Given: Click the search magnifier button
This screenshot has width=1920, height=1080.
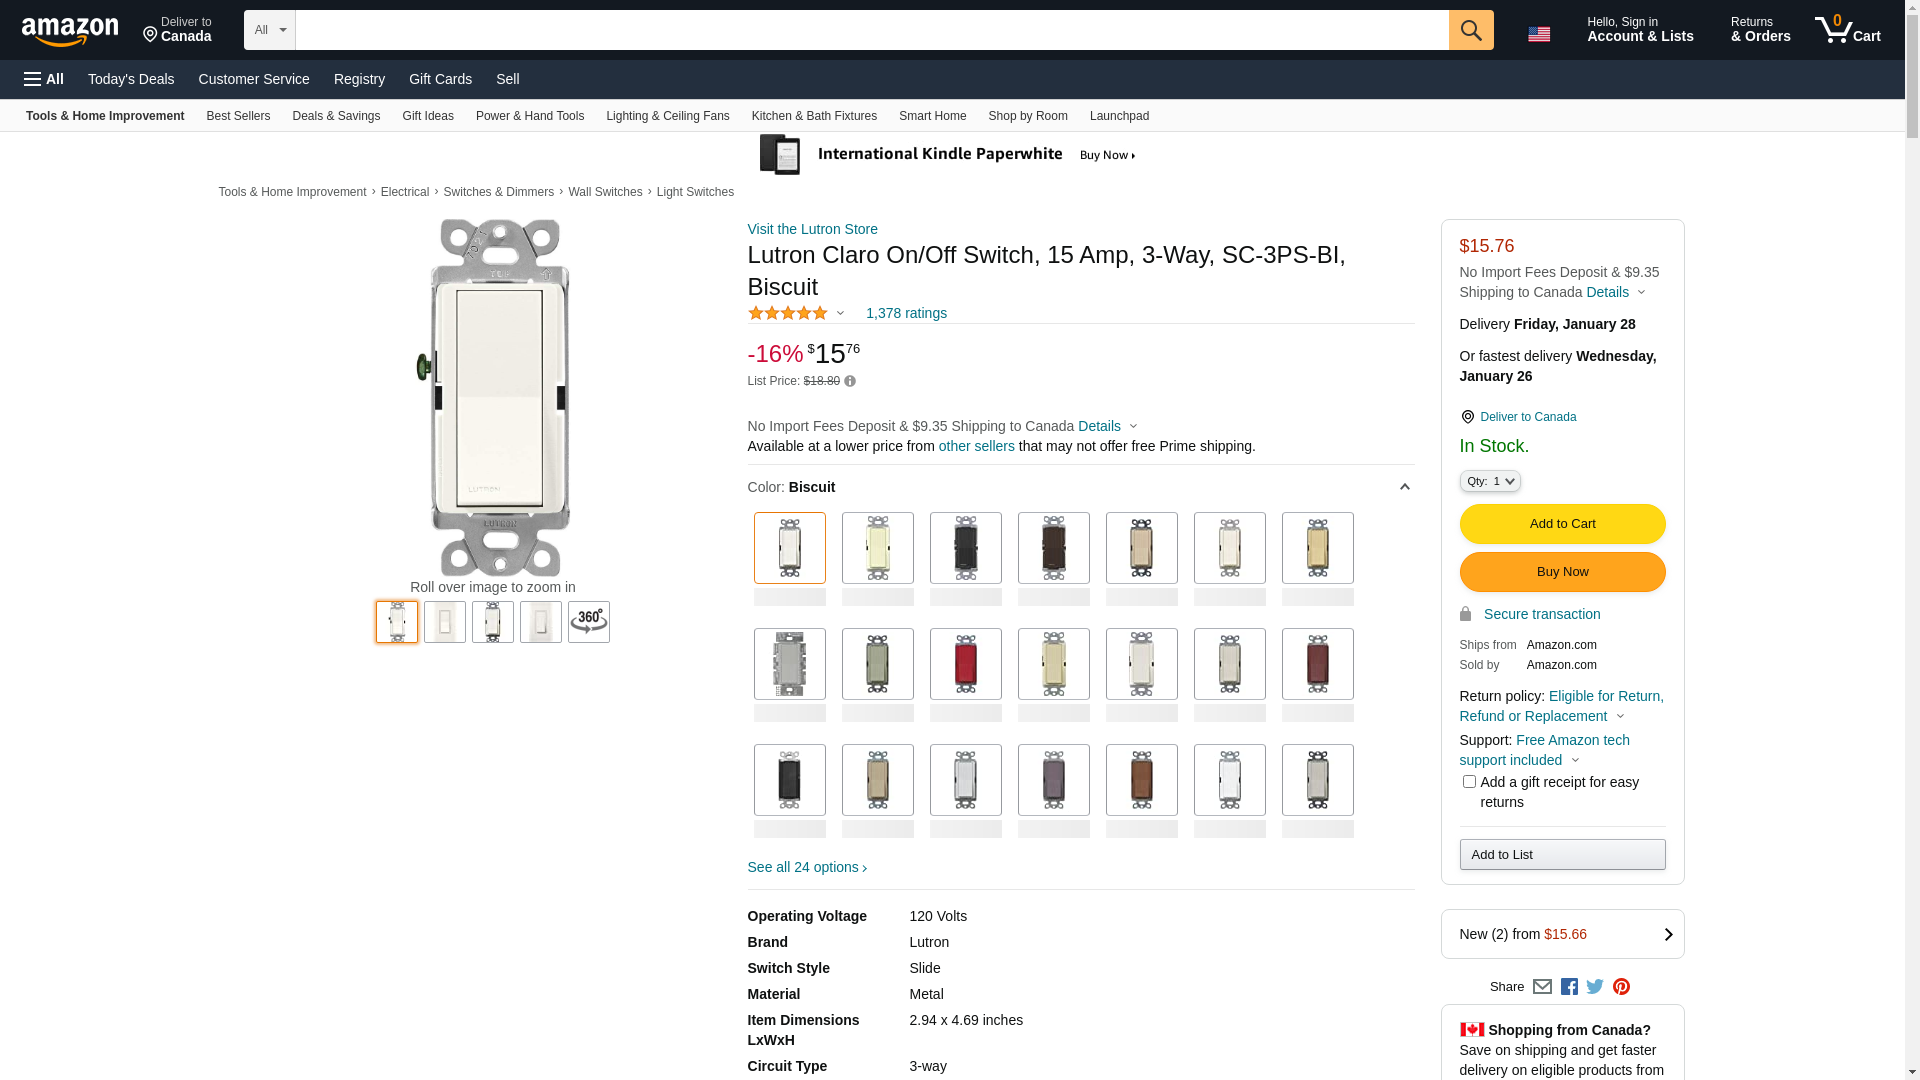Looking at the screenshot, I should pos(1470,30).
